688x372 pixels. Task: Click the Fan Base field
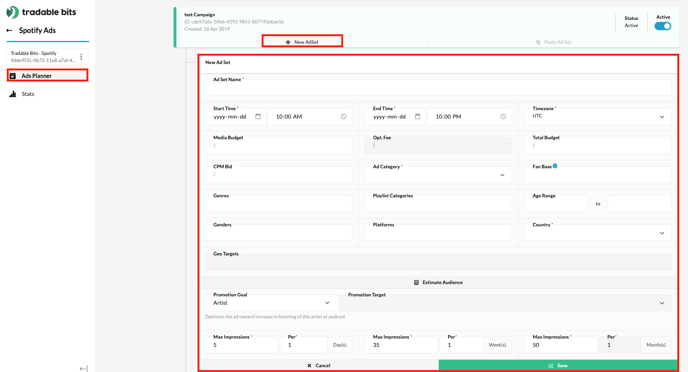(x=598, y=175)
